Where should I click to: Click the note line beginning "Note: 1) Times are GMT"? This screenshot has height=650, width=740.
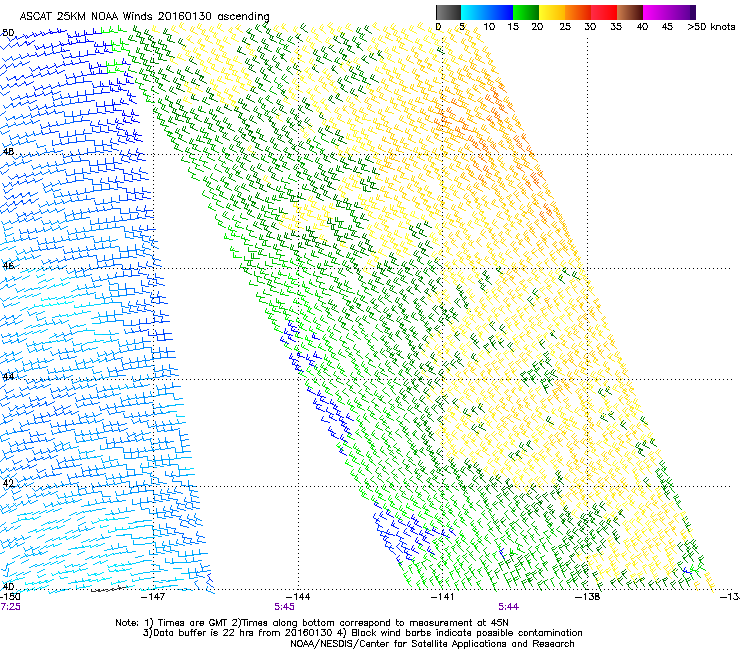[312, 623]
